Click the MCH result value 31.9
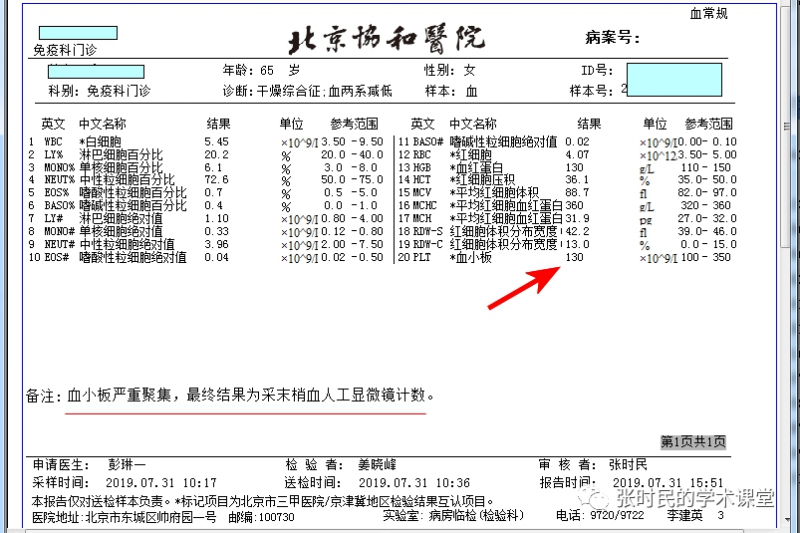Viewport: 800px width, 533px height. pos(578,218)
